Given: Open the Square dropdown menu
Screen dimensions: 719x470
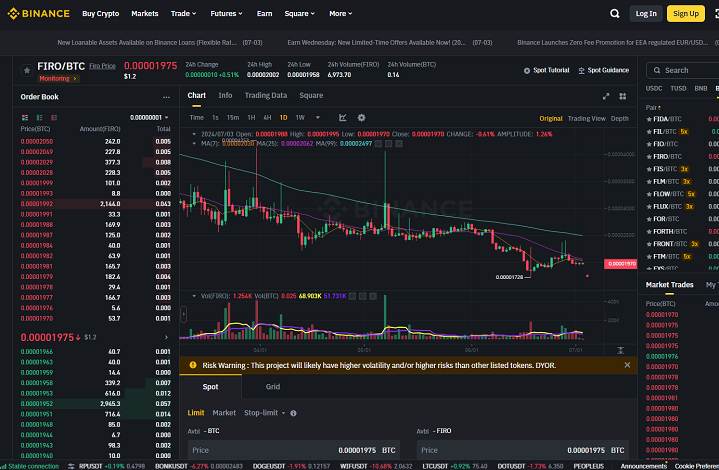Looking at the screenshot, I should click(x=300, y=14).
